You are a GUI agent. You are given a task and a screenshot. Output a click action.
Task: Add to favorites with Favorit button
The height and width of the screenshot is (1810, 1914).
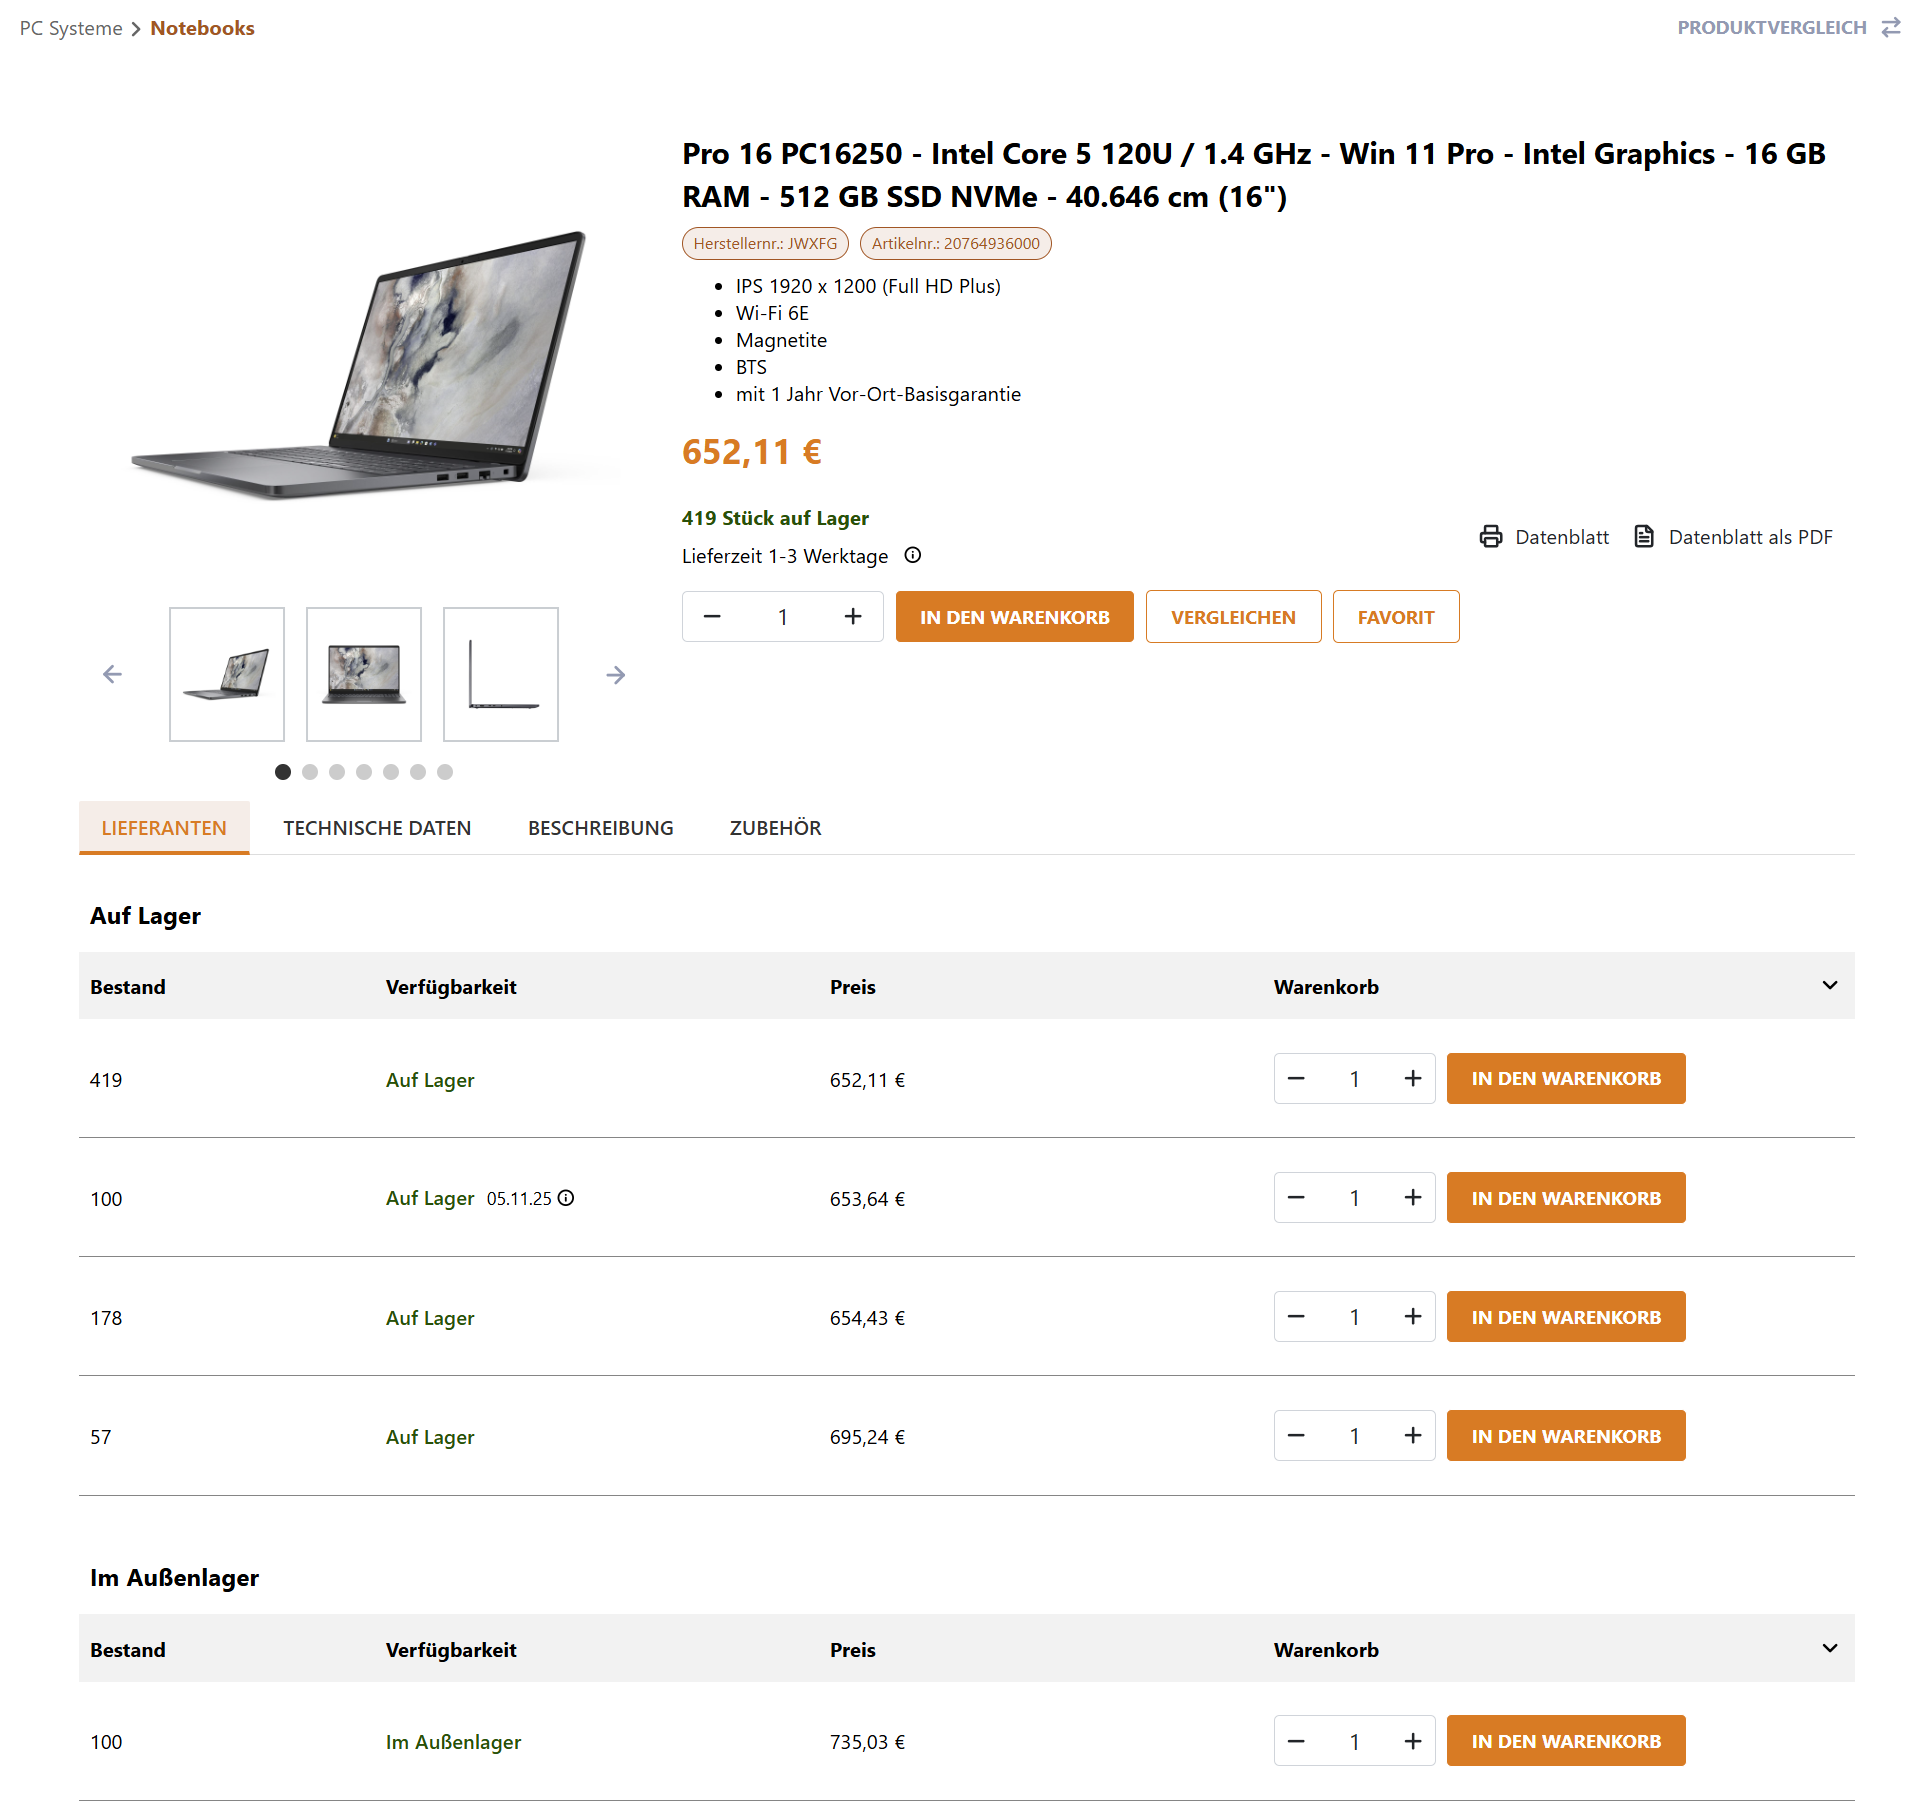pos(1395,617)
